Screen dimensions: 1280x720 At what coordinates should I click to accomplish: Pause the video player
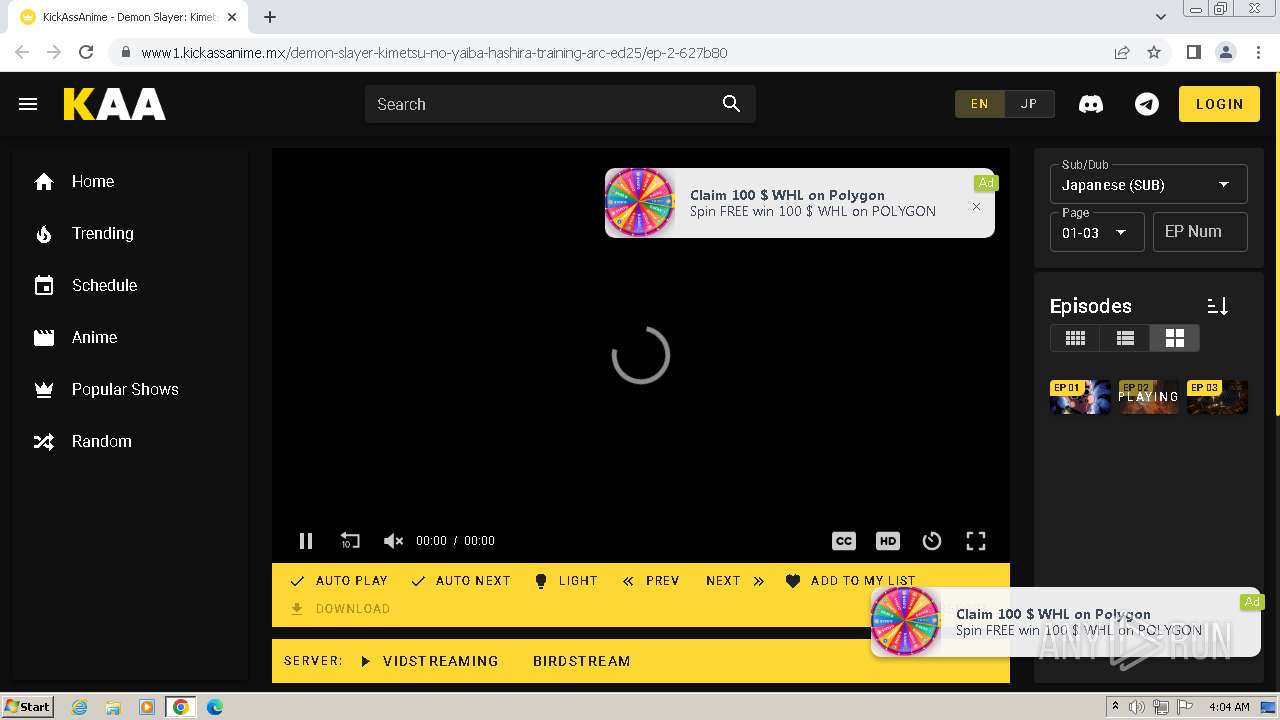pyautogui.click(x=306, y=541)
